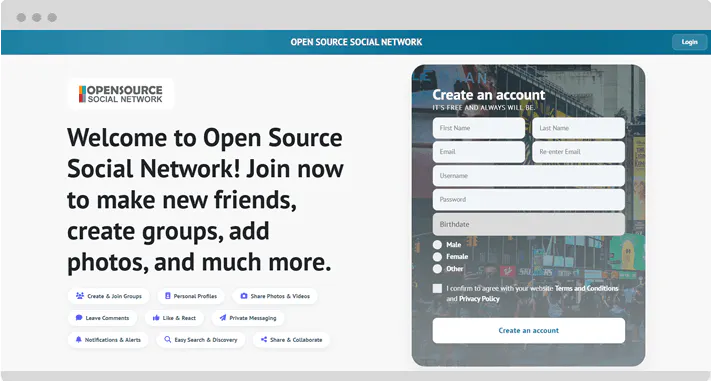Click the Create & Join Groups label
Viewport: 711px width, 381px height.
114,296
